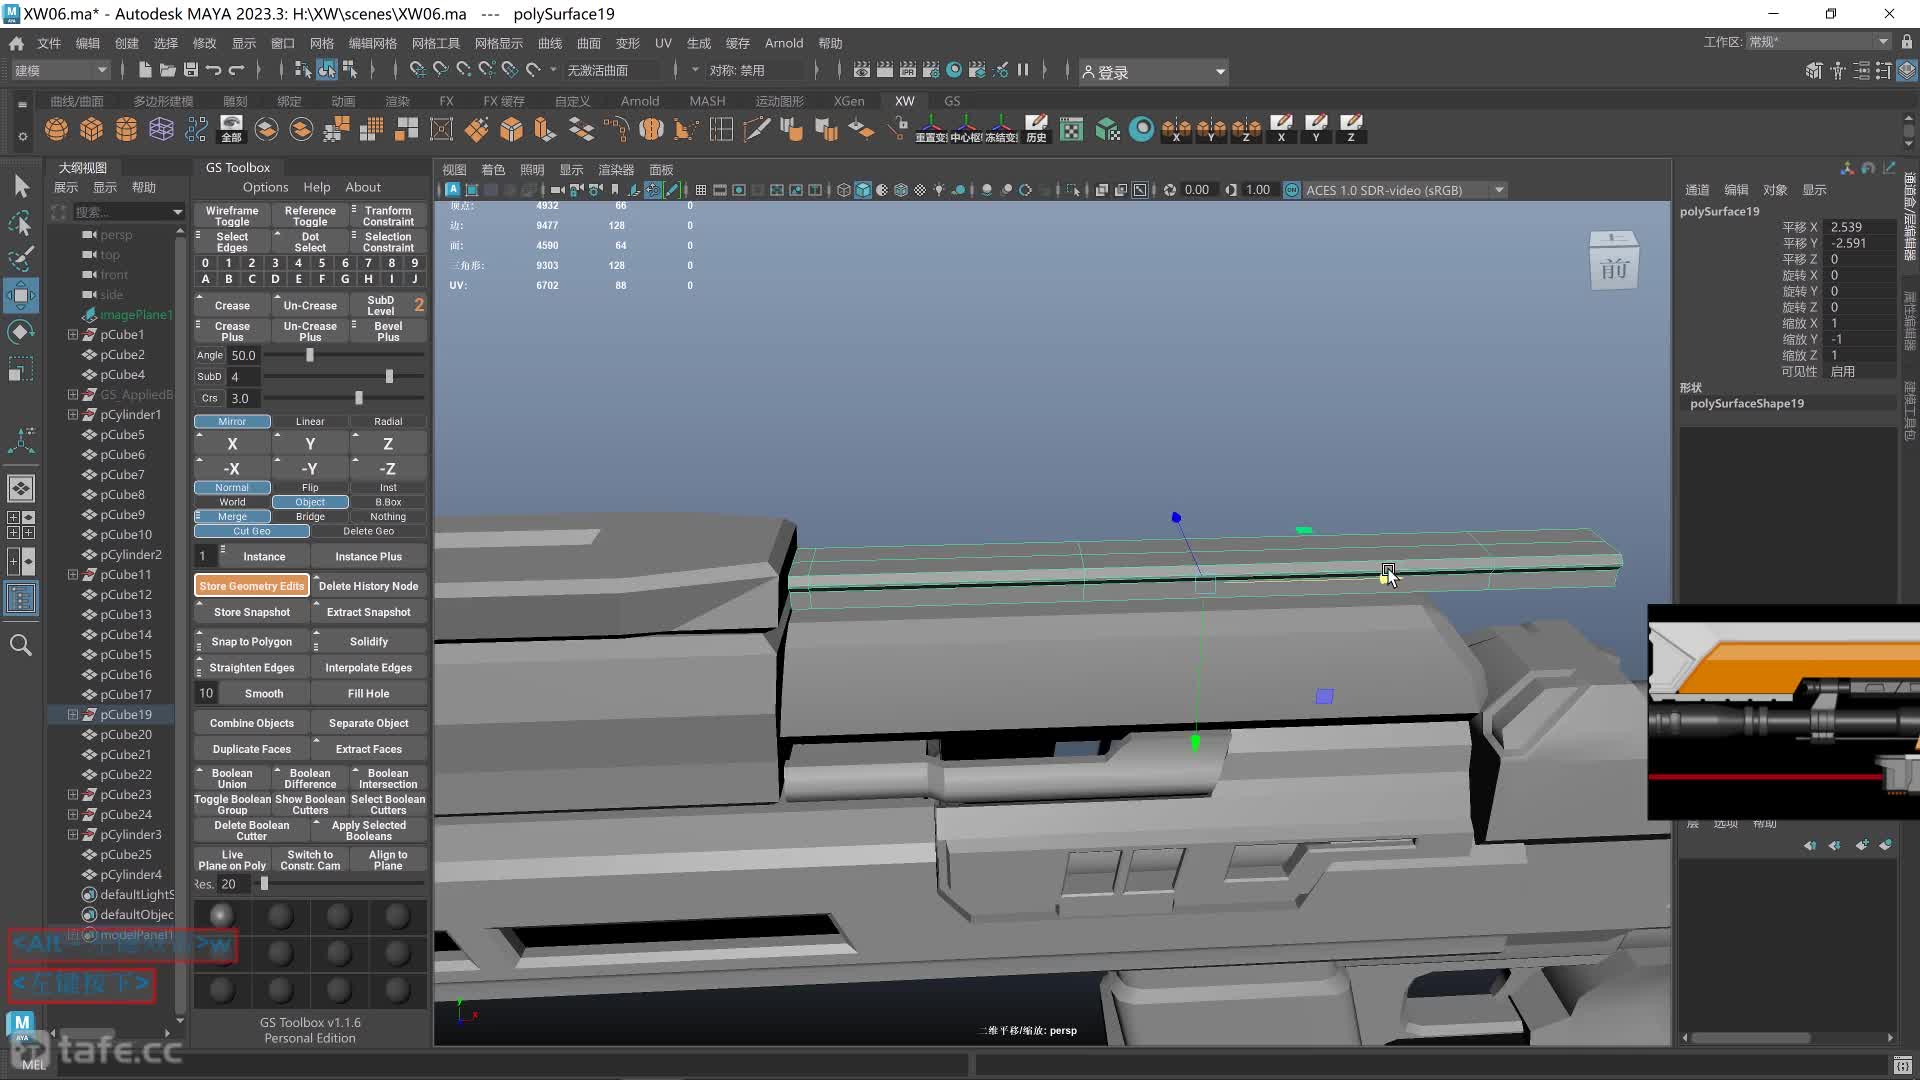The height and width of the screenshot is (1080, 1920).
Task: Click the Open scene folder icon
Action: tap(167, 70)
